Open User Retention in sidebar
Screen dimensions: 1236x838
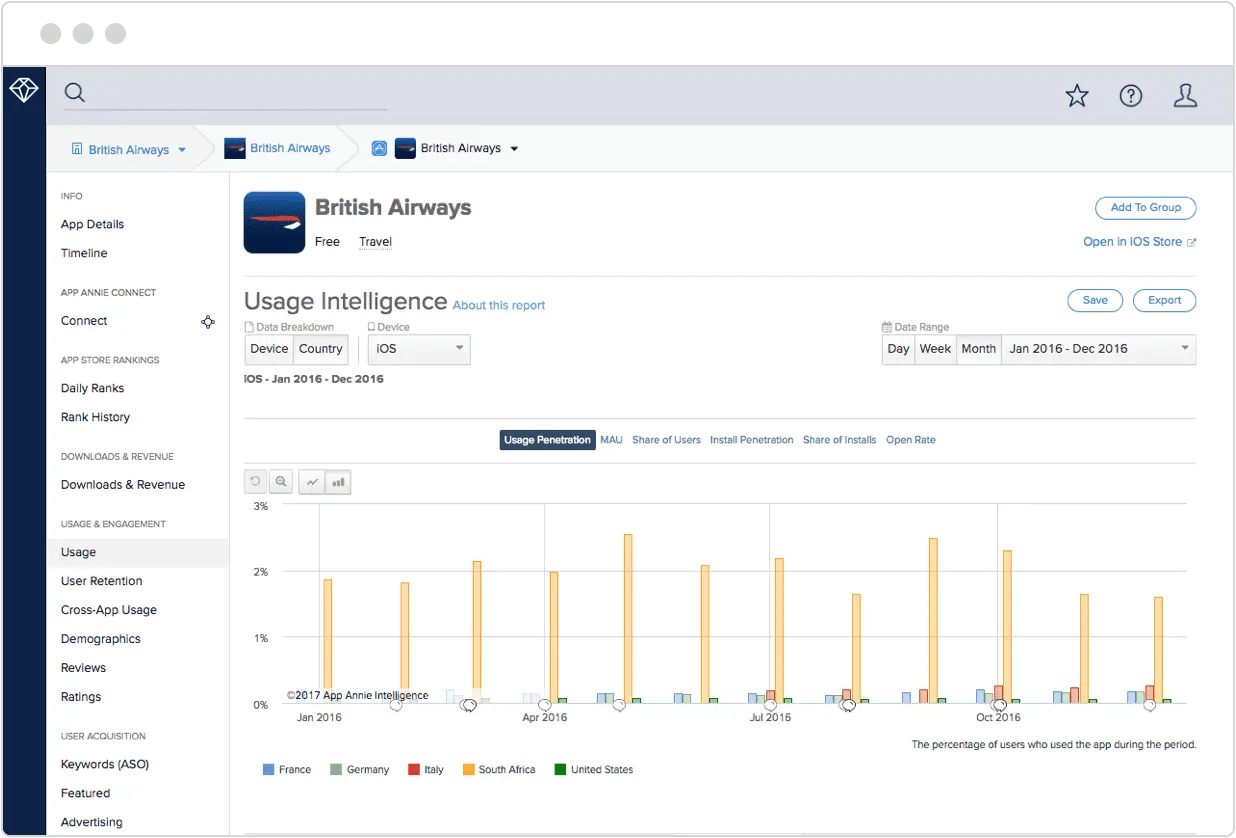tap(102, 582)
